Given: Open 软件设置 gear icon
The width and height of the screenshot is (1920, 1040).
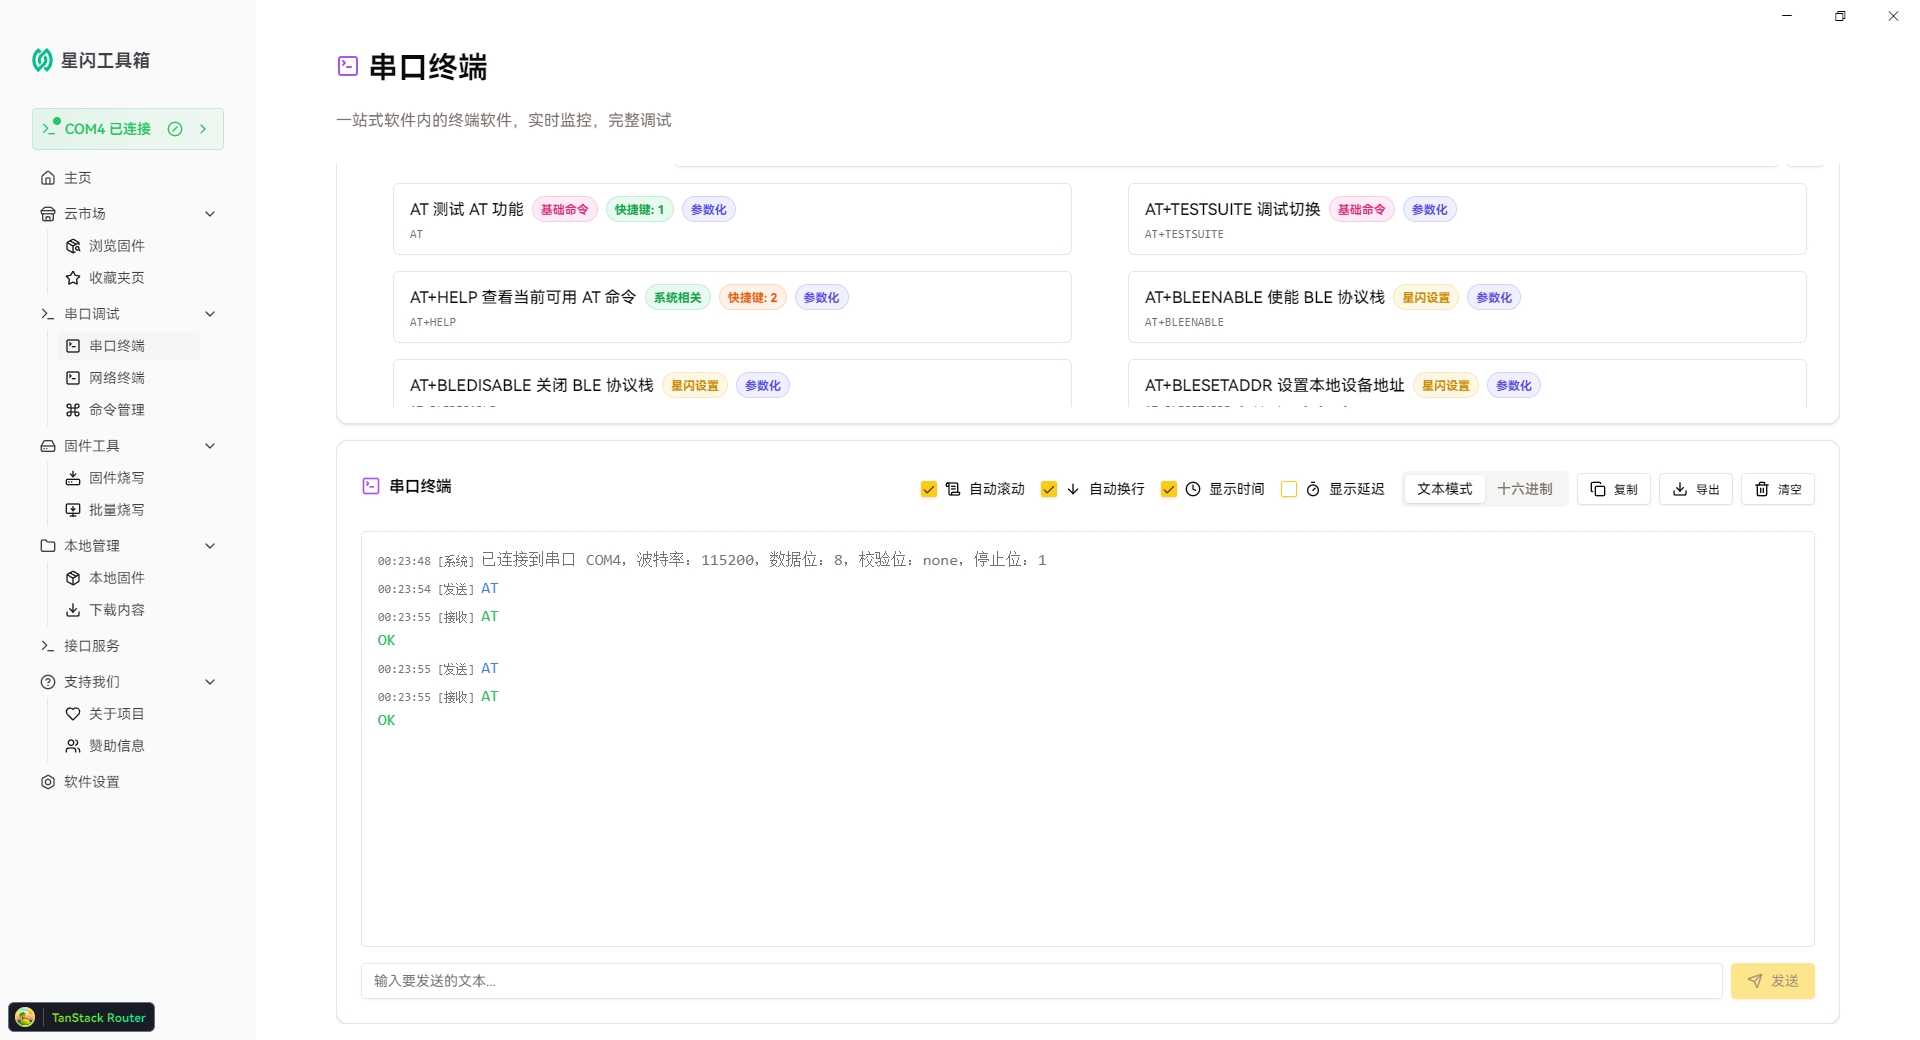Looking at the screenshot, I should coord(48,782).
